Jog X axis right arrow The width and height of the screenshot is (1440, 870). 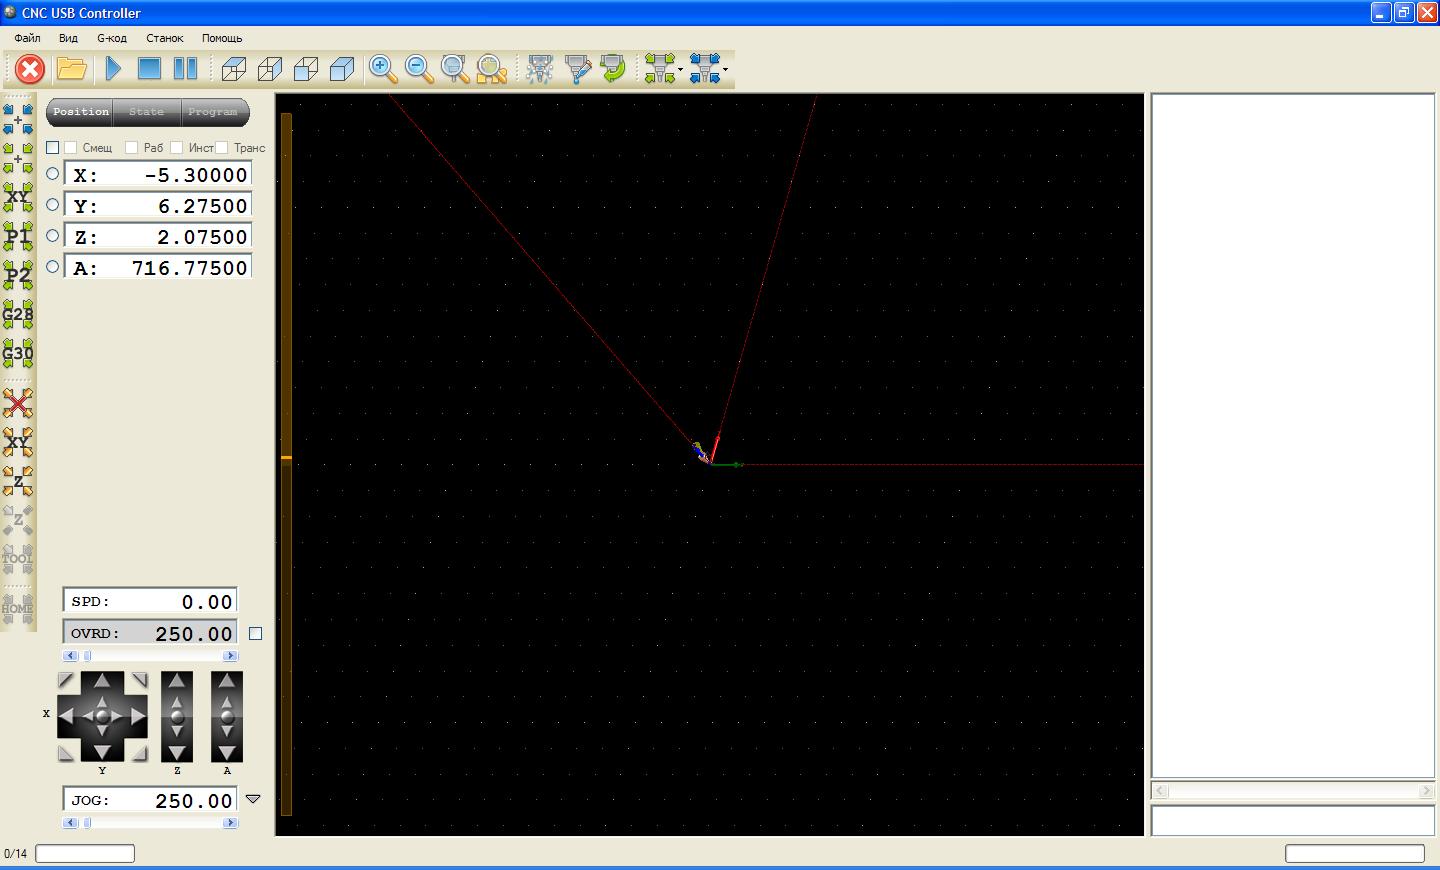coord(138,716)
